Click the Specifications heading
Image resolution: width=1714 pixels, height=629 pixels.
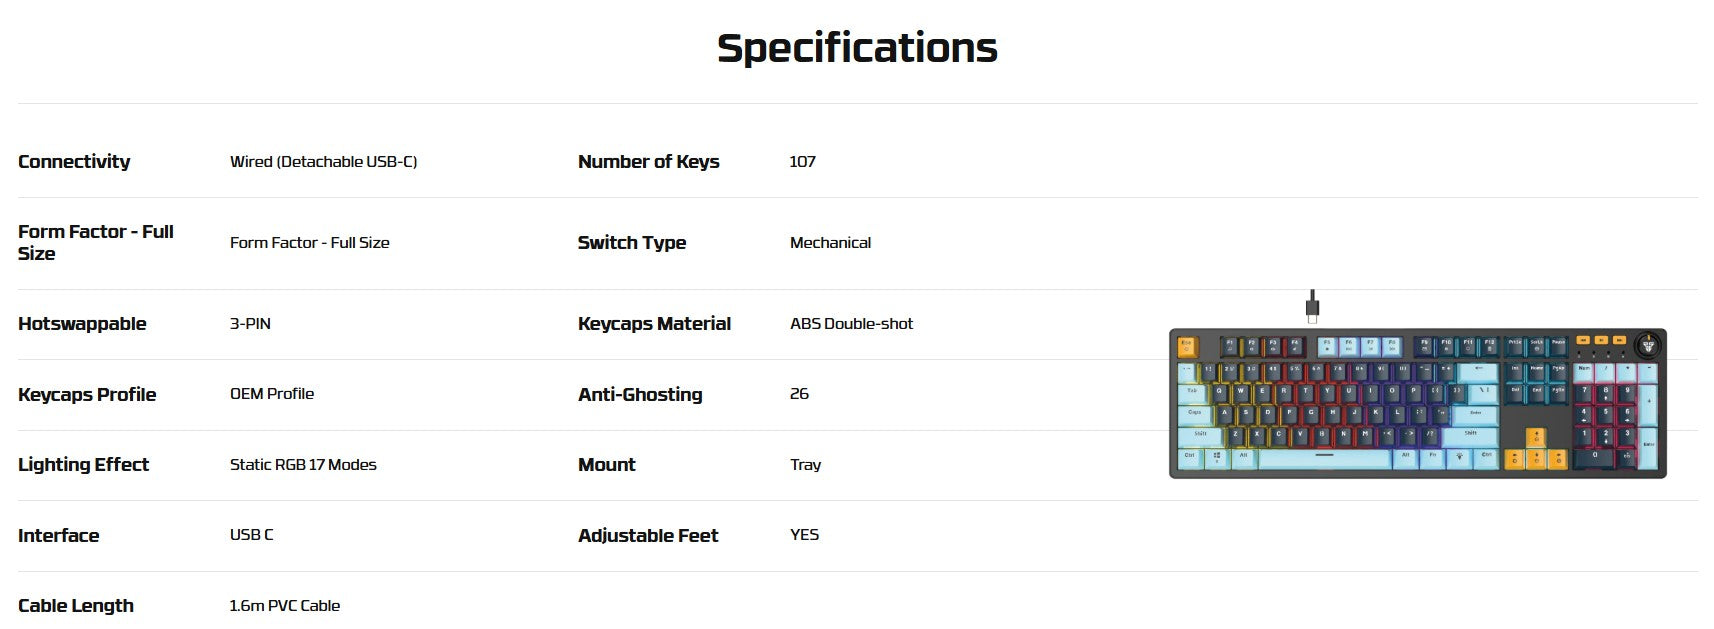857,48
